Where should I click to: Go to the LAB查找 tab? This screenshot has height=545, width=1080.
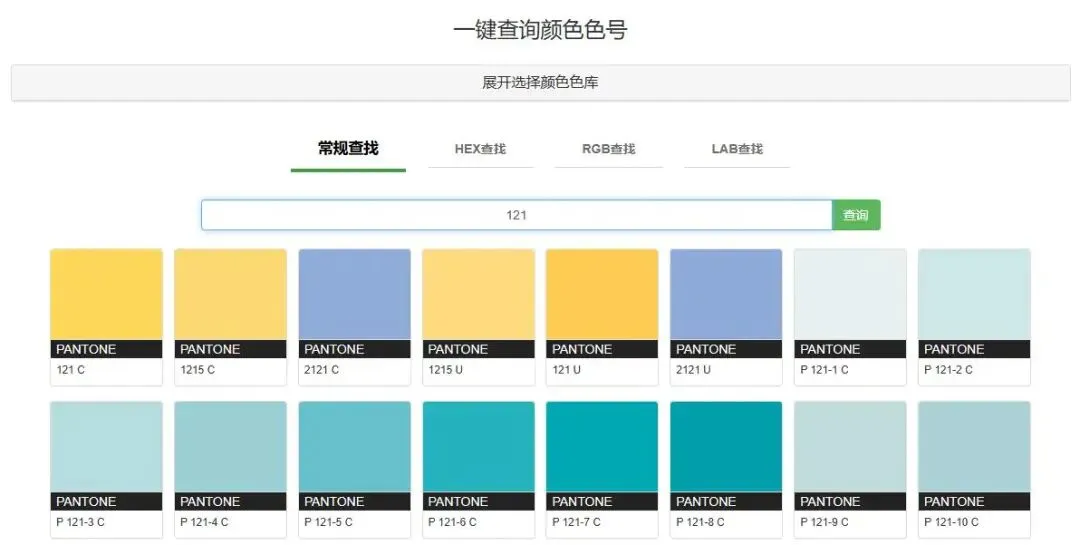point(737,149)
